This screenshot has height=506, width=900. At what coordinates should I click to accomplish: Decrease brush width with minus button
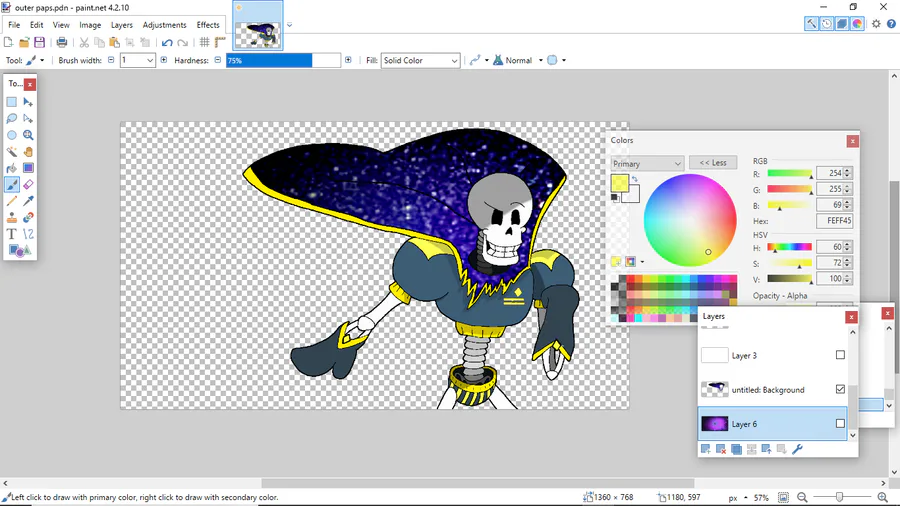tap(111, 60)
